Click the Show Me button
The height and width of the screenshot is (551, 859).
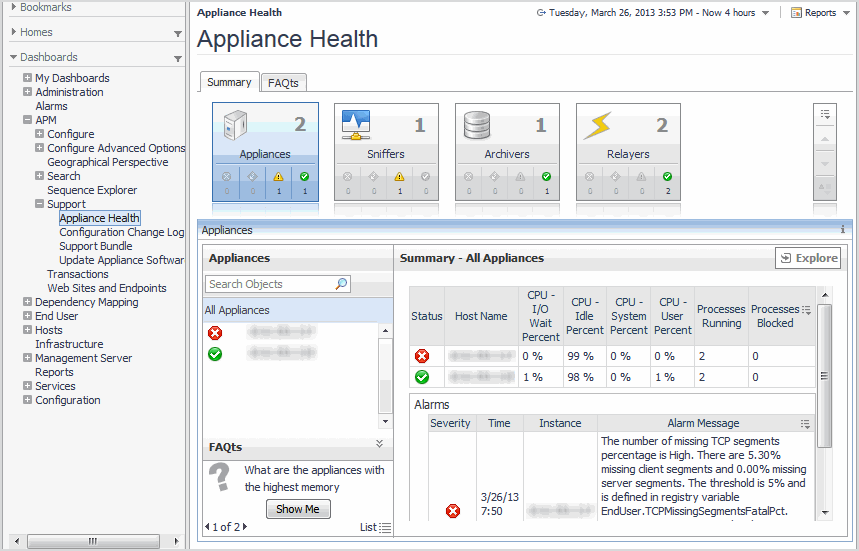[x=298, y=509]
